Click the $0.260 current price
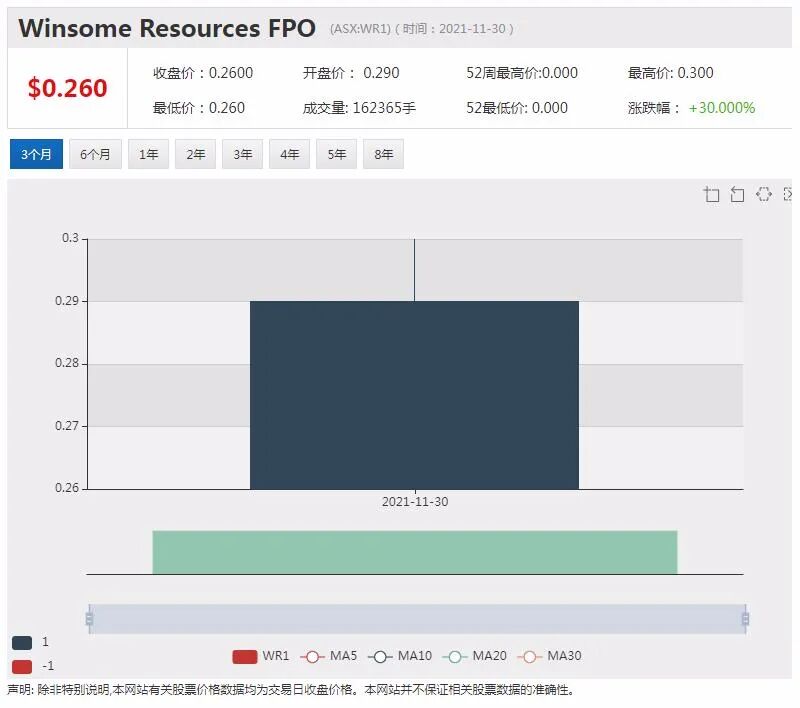 click(x=67, y=88)
